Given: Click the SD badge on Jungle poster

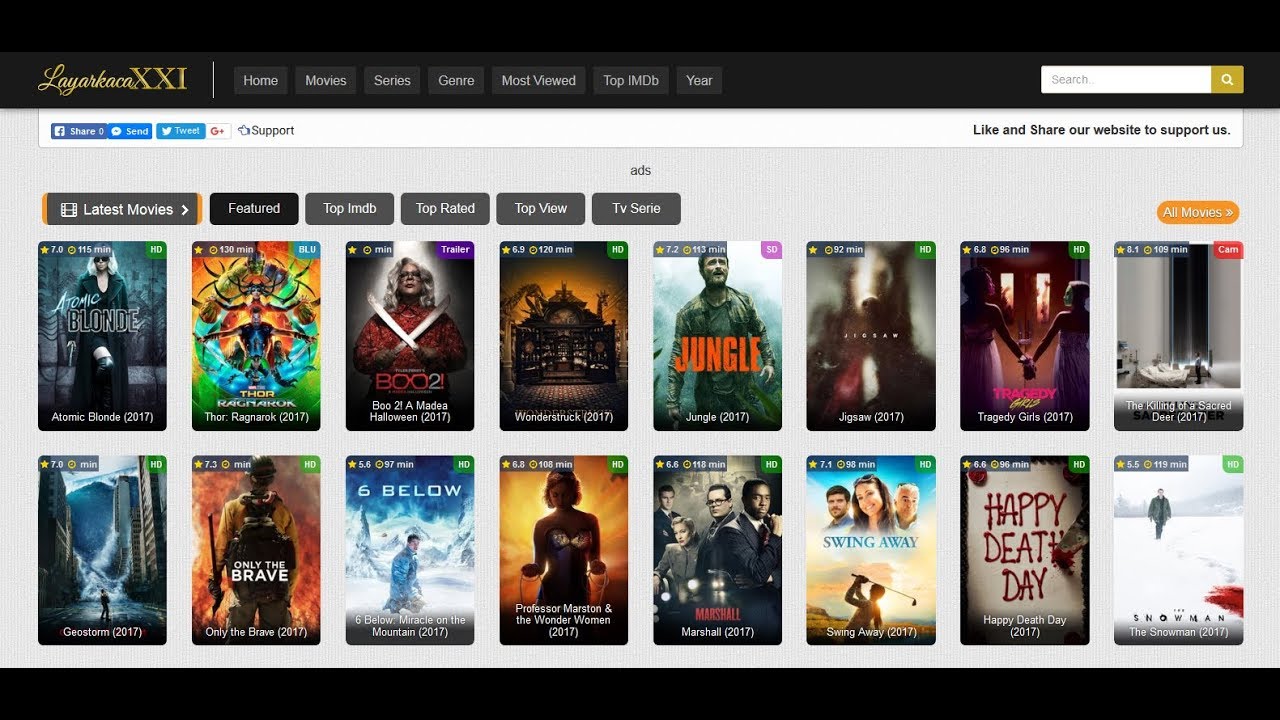Looking at the screenshot, I should click(x=771, y=249).
